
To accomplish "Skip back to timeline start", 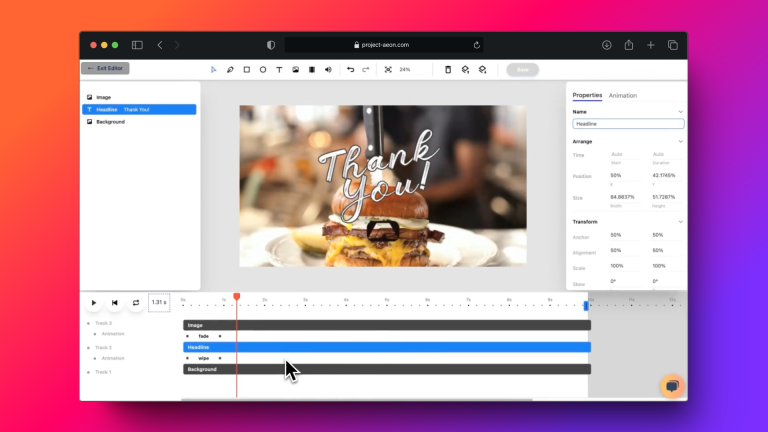I will click(x=115, y=302).
